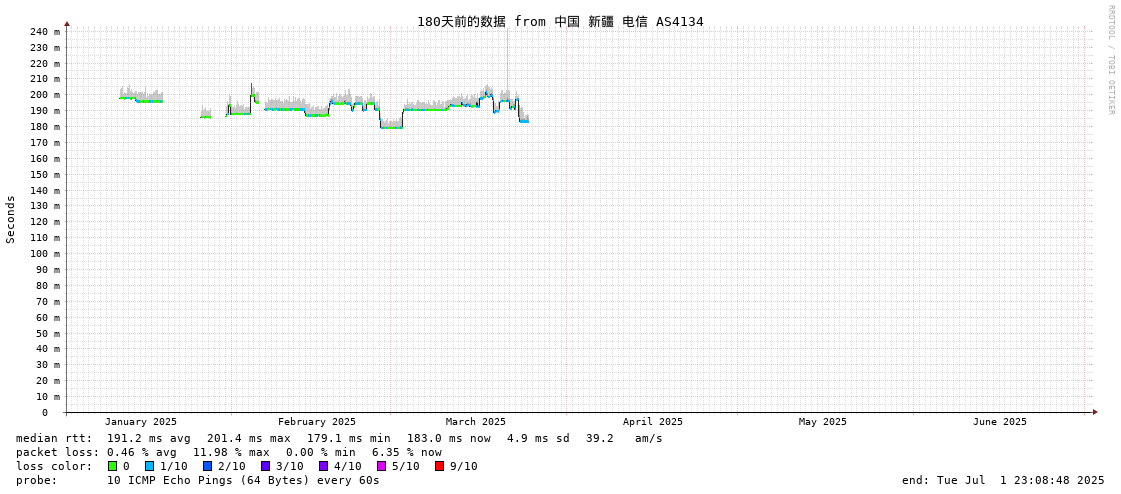Click the 100 m y-axis value
The width and height of the screenshot is (1121, 494).
44,253
